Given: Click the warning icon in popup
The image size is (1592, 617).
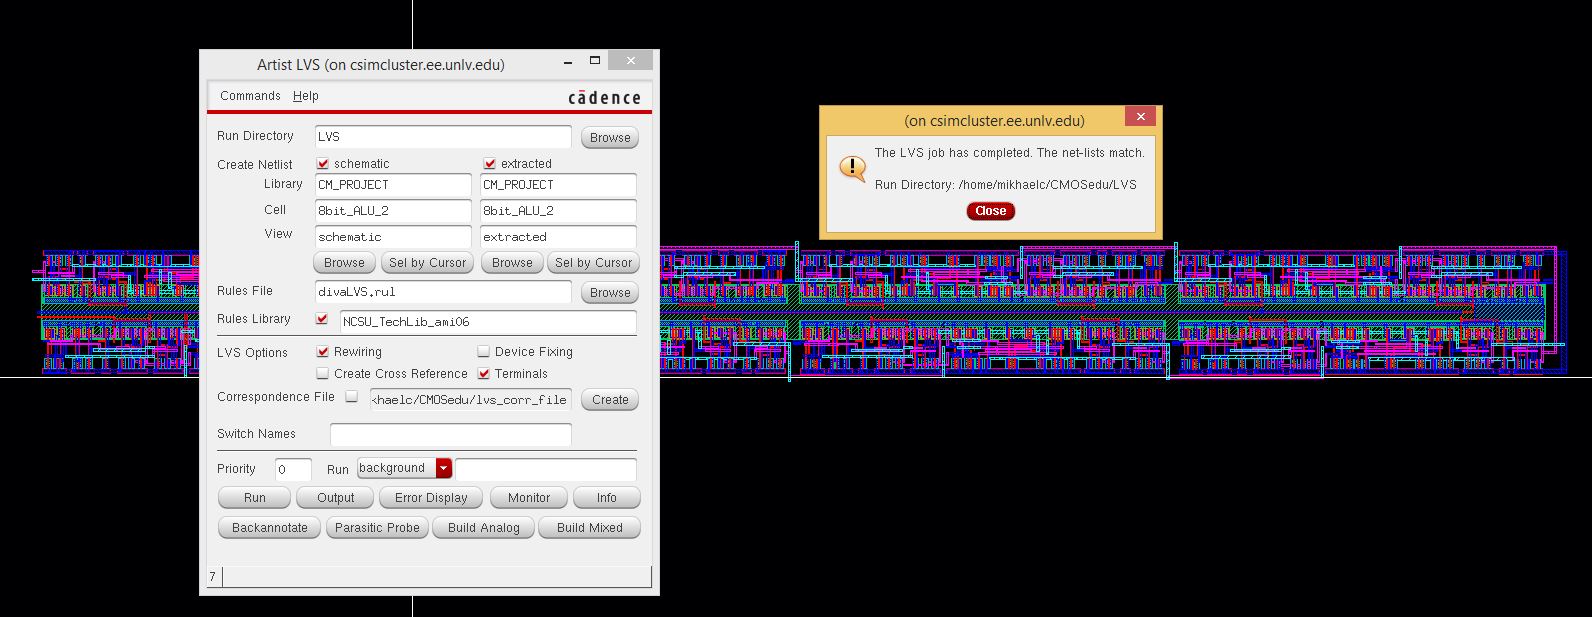Looking at the screenshot, I should click(852, 167).
